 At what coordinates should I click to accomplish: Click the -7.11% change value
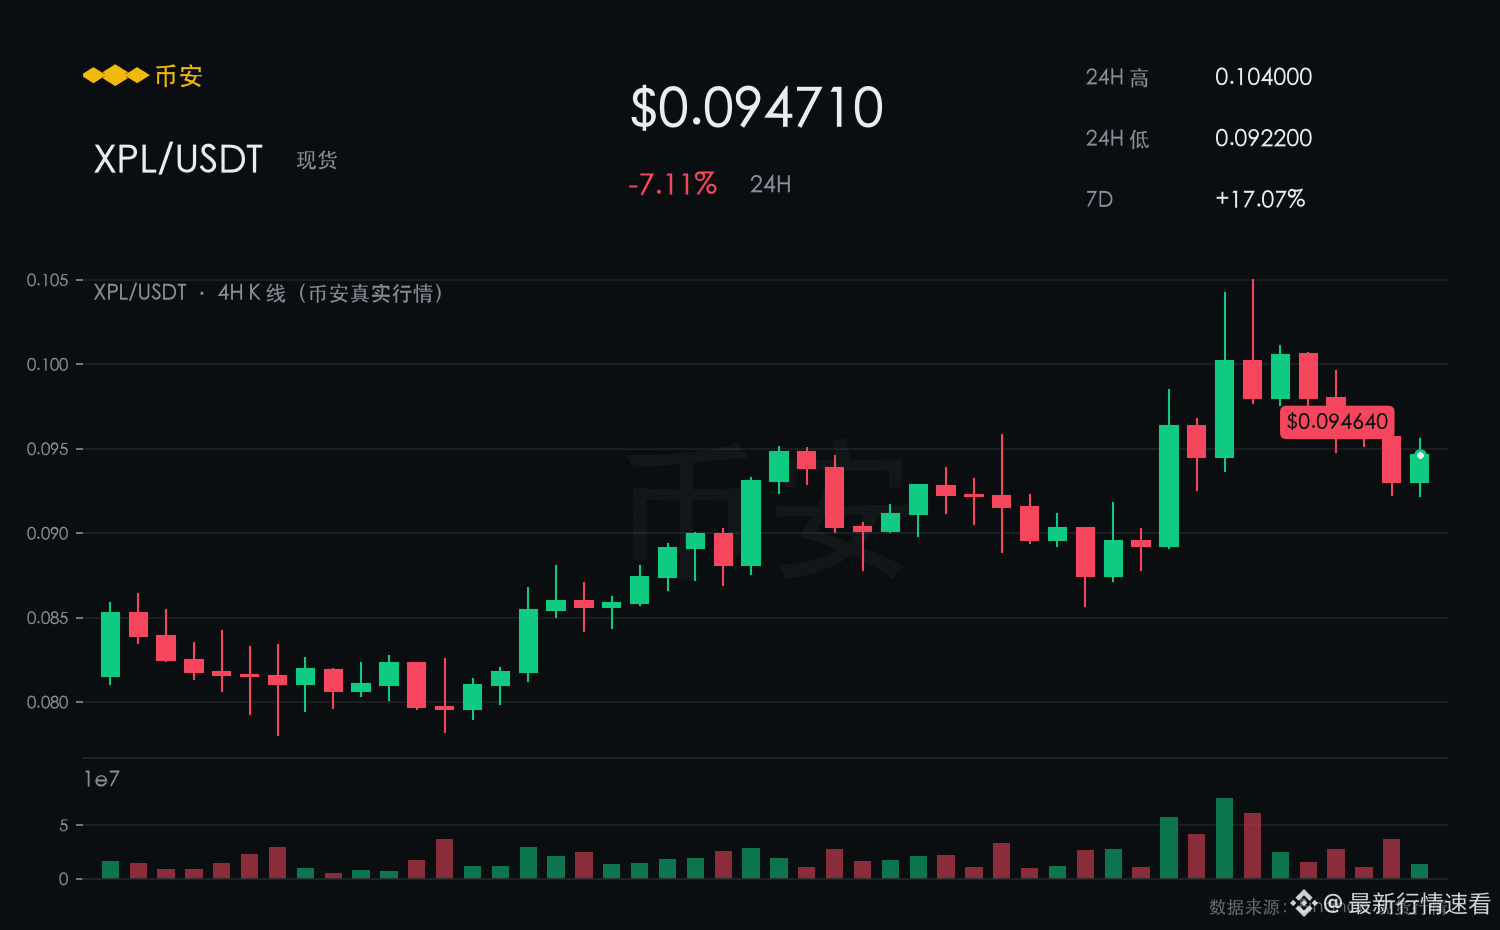pyautogui.click(x=672, y=184)
